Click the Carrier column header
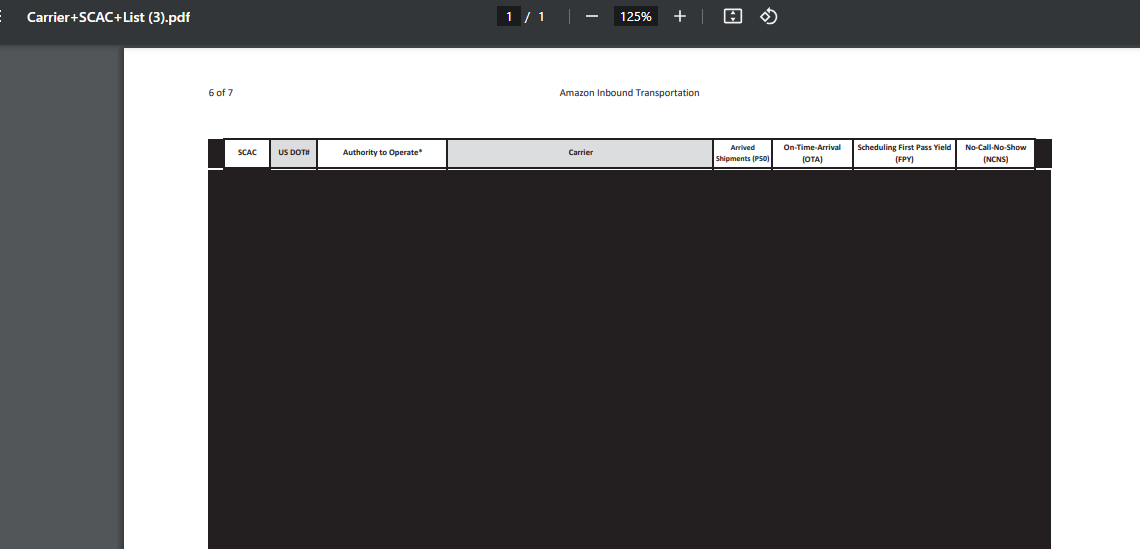Viewport: 1140px width, 549px height. pos(580,153)
